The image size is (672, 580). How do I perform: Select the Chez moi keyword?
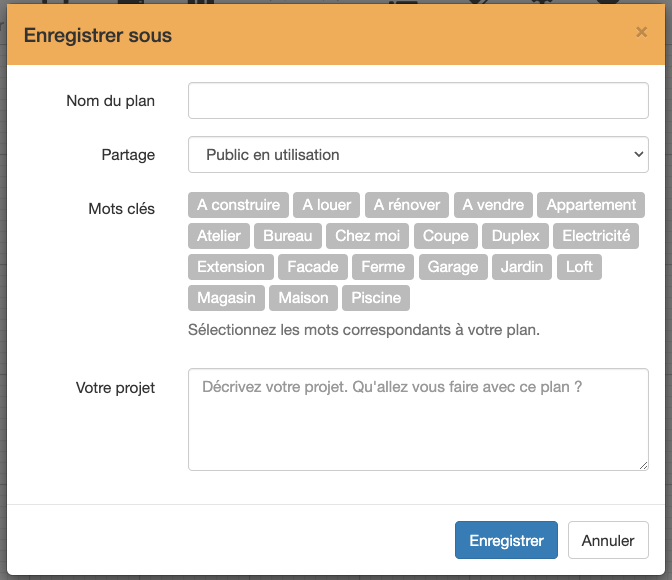[367, 236]
